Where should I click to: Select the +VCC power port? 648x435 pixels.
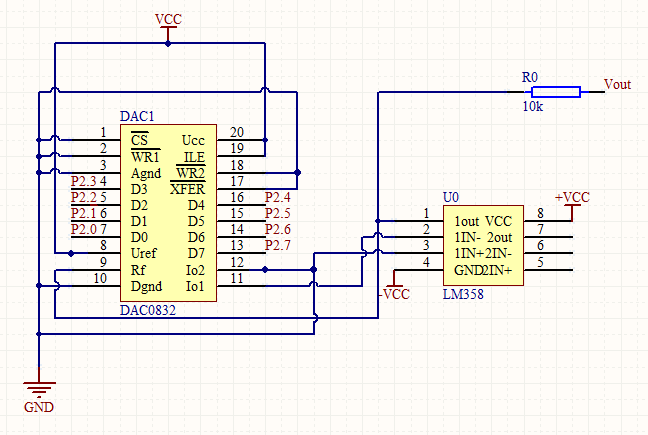[x=572, y=204]
